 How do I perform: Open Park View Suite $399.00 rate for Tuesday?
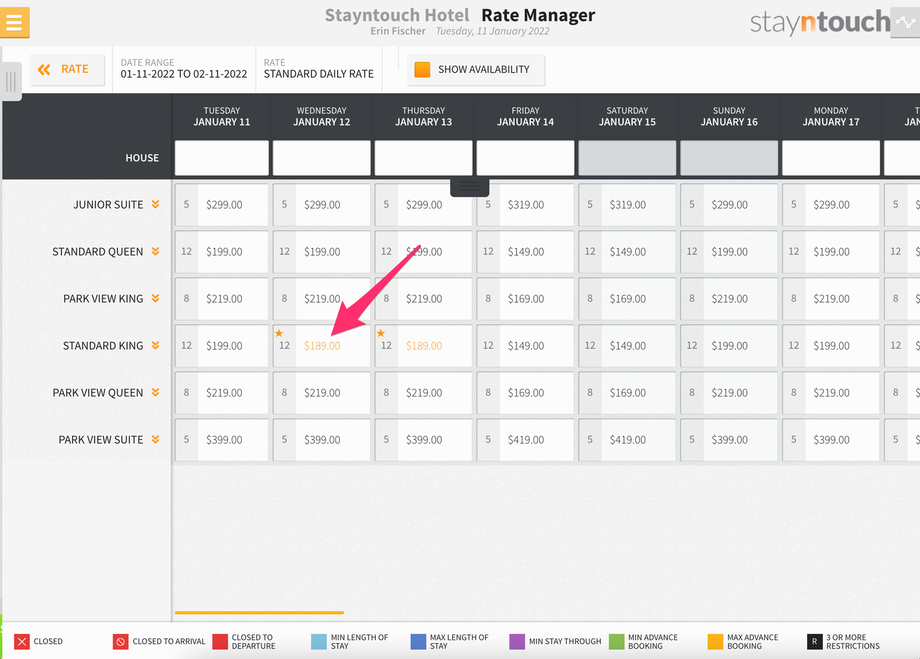click(x=222, y=440)
